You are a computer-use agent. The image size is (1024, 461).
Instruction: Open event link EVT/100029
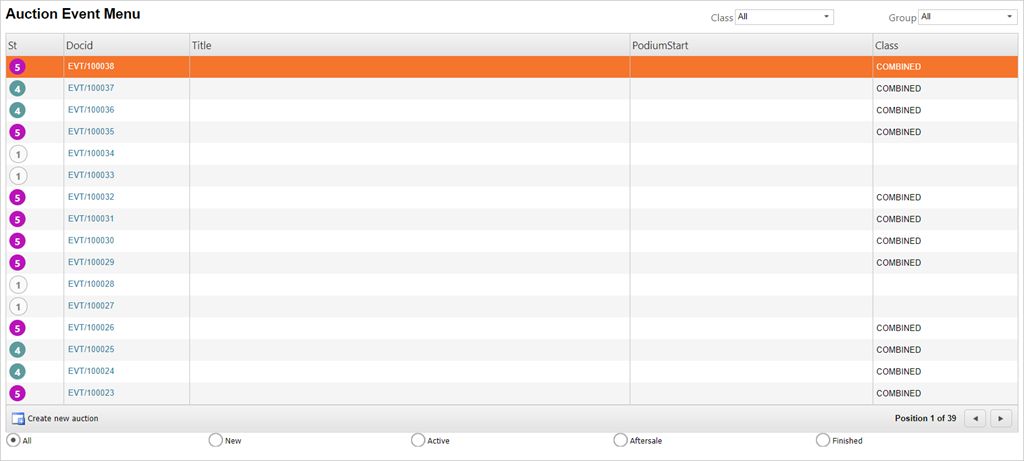91,262
